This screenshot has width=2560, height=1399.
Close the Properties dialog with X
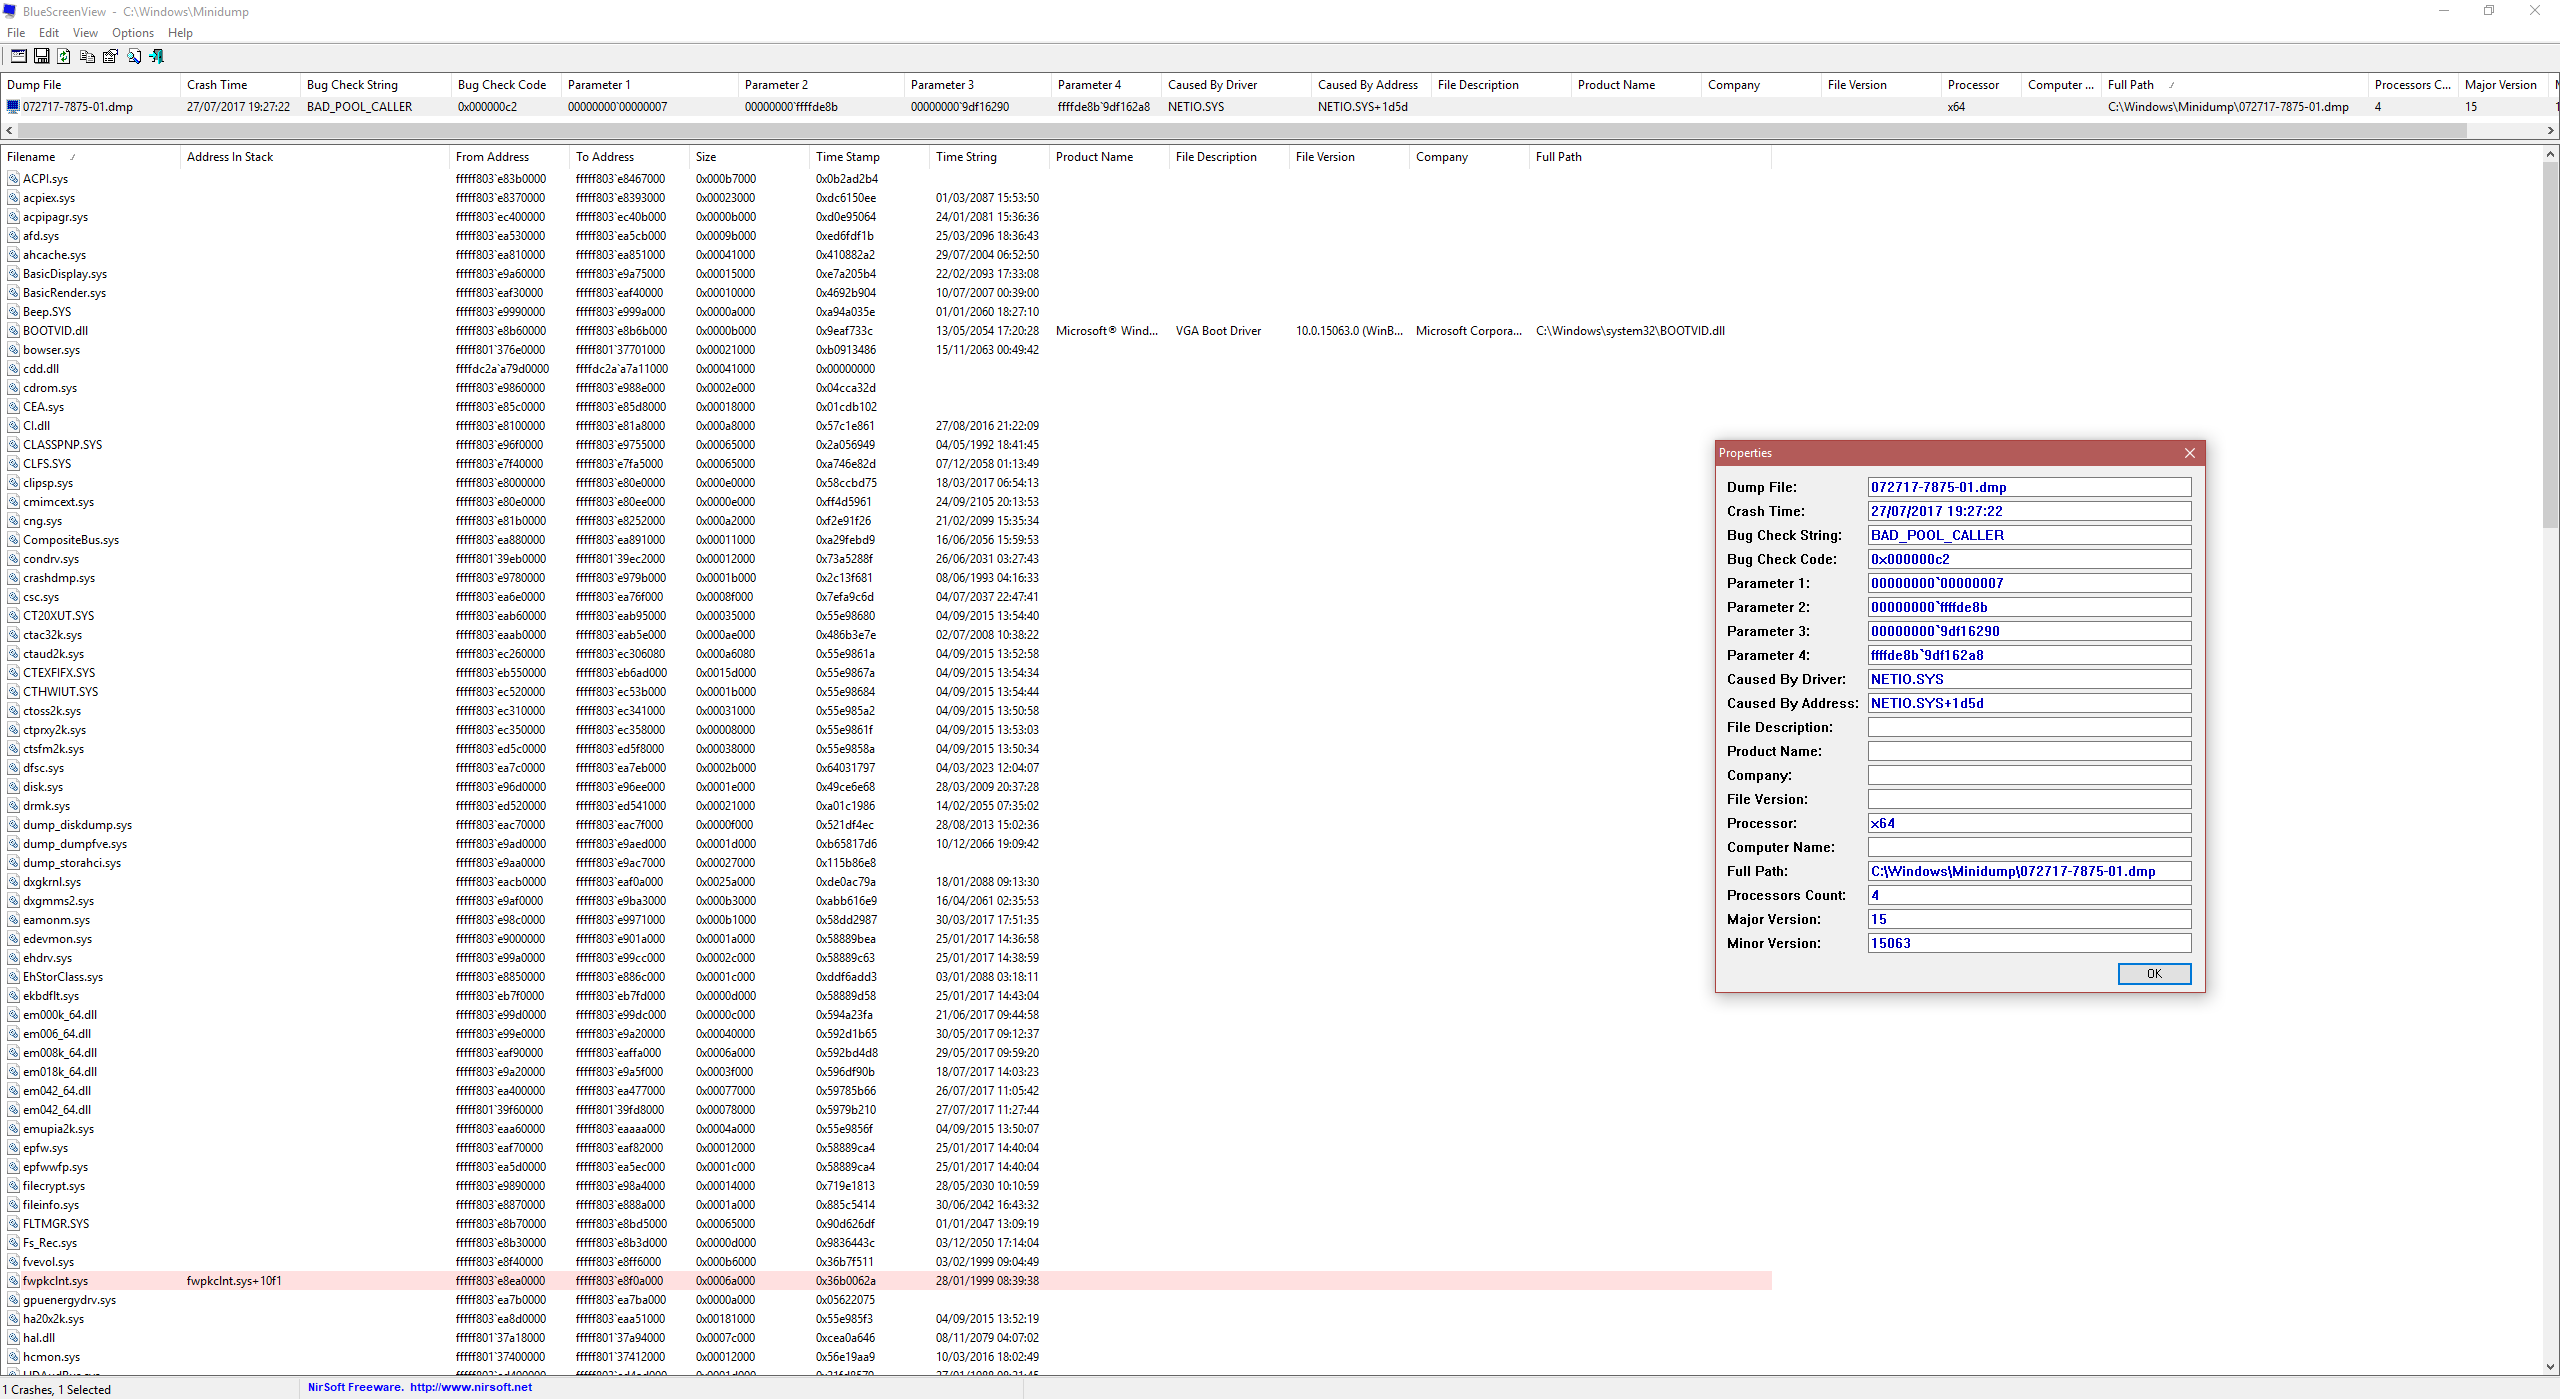point(2189,453)
